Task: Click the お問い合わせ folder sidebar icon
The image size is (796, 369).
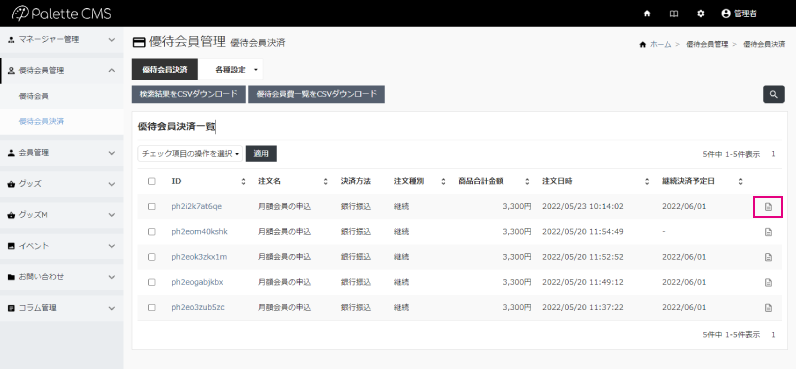Action: [11, 277]
